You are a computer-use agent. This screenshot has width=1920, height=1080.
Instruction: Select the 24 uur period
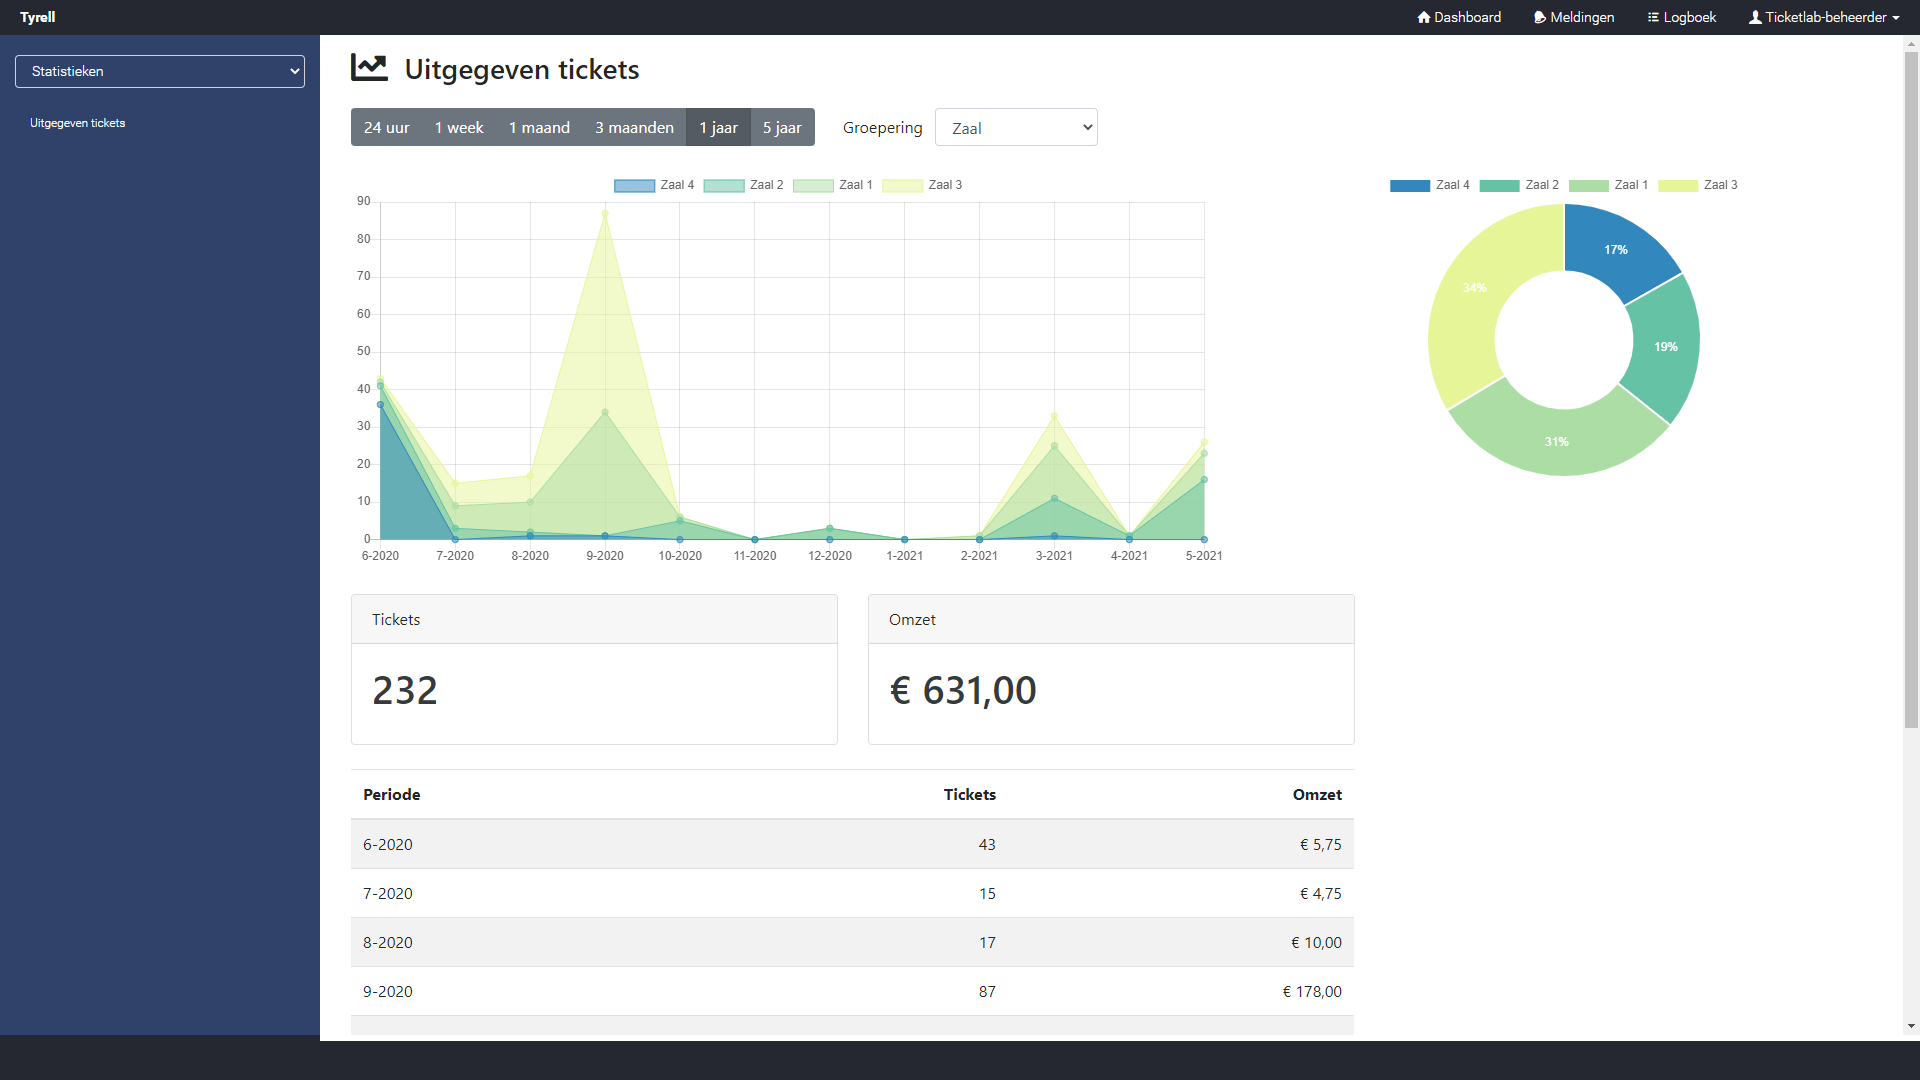coord(386,127)
